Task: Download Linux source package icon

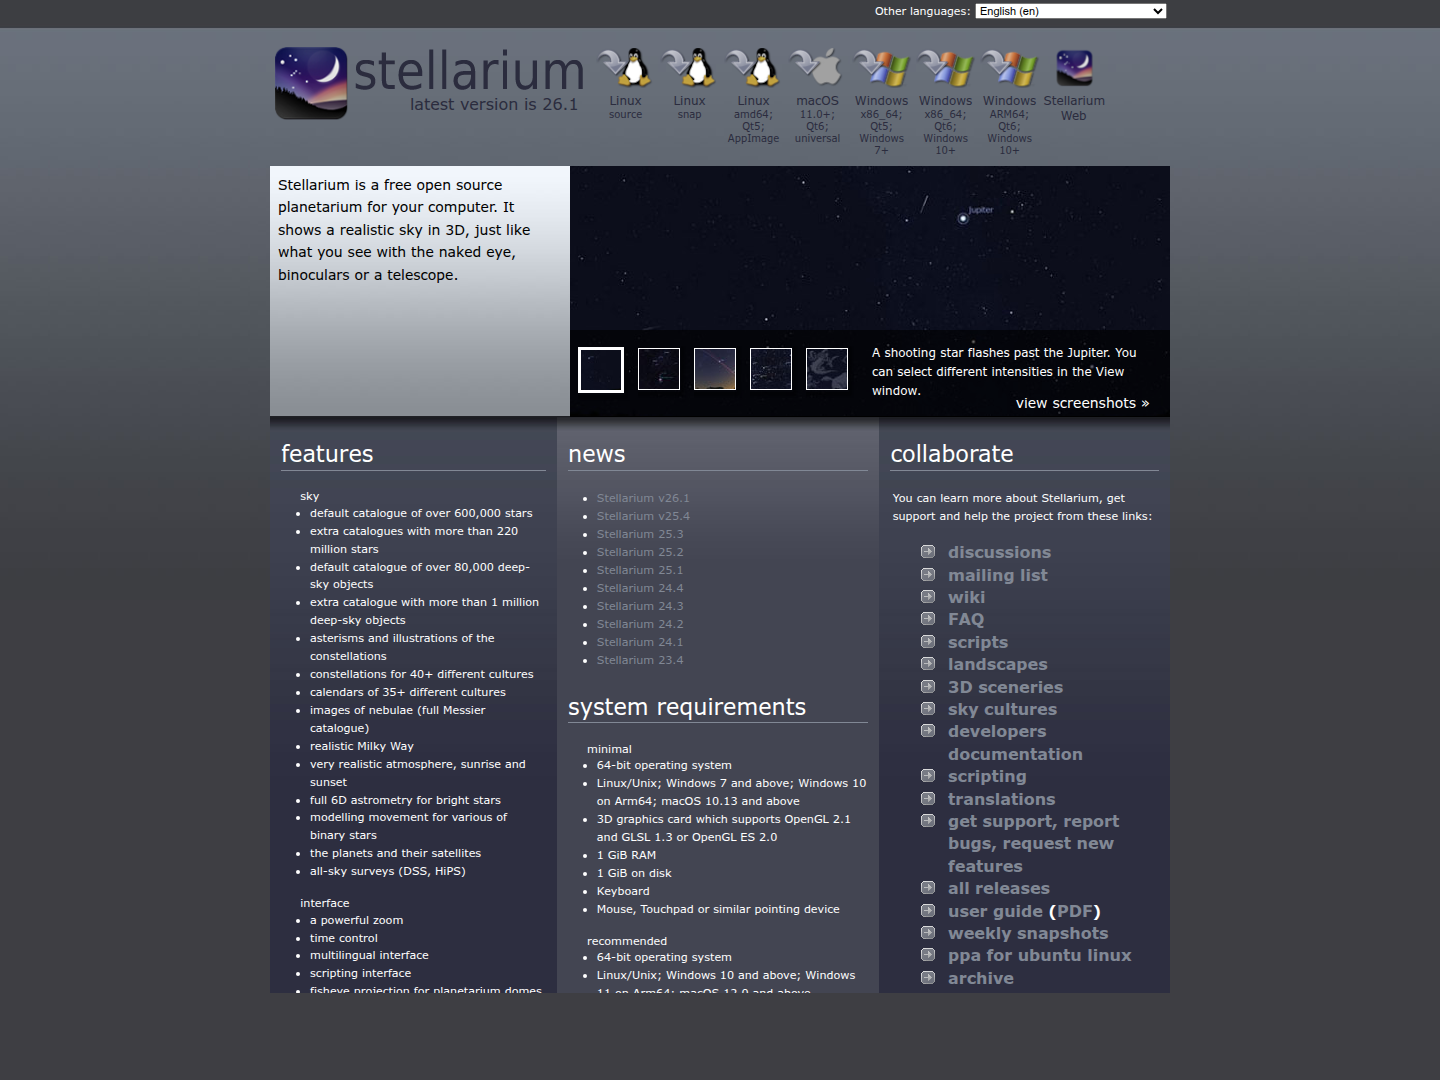Action: point(625,68)
